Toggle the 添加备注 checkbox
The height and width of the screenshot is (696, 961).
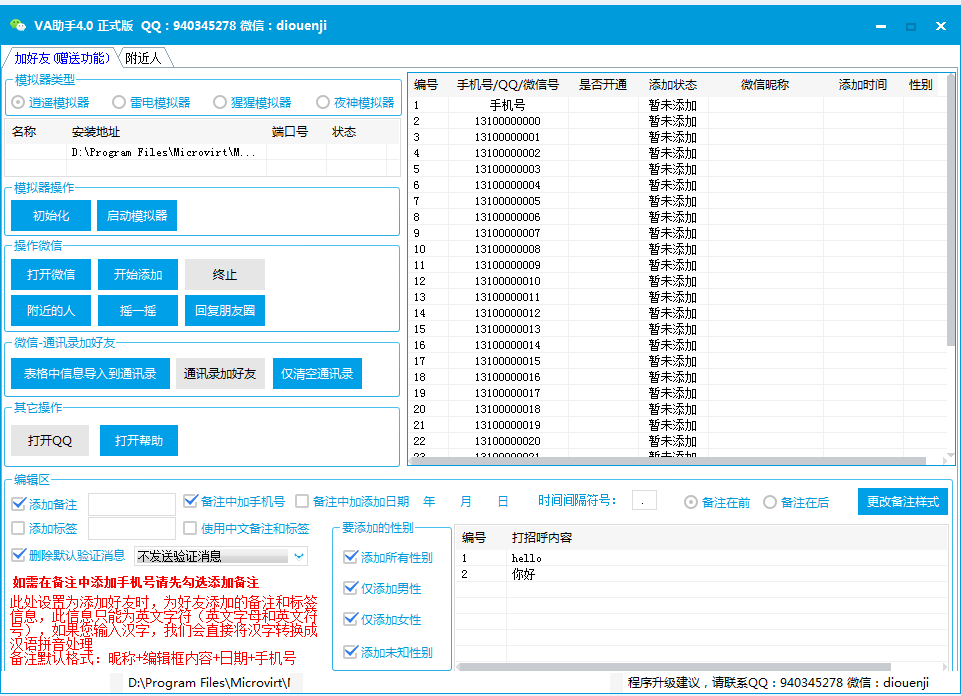(x=45, y=504)
